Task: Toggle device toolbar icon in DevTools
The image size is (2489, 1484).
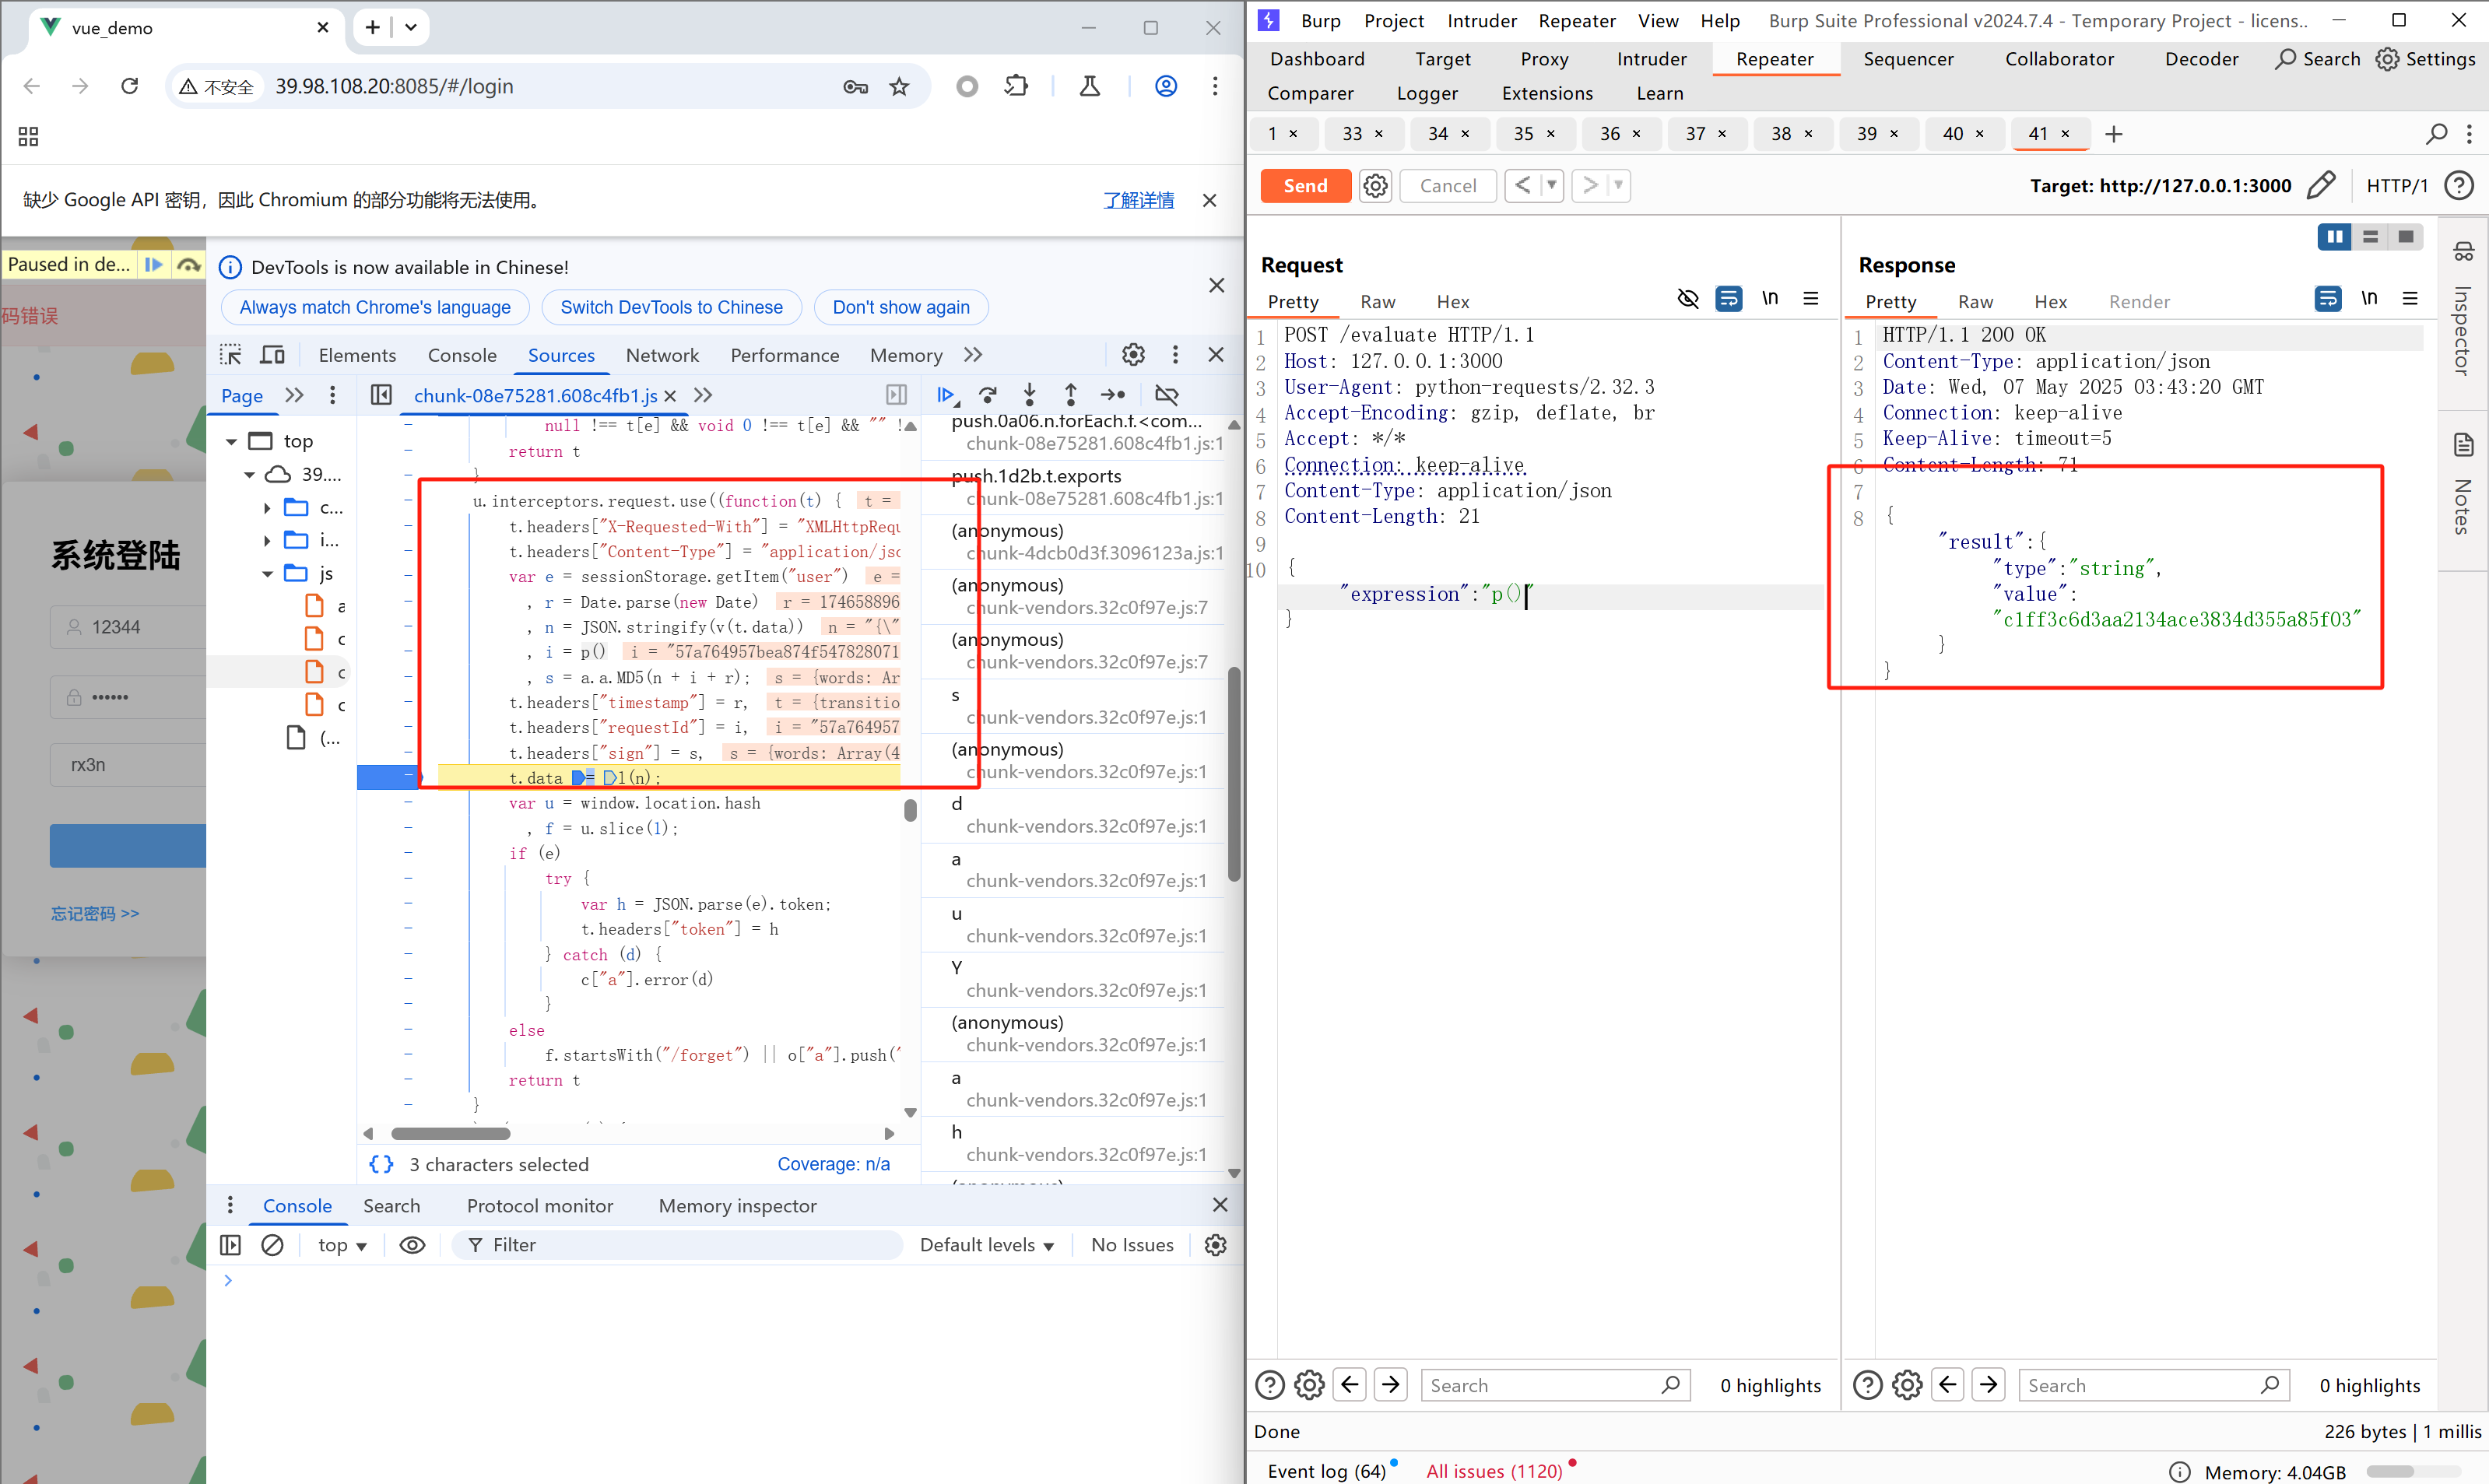Action: (x=272, y=355)
